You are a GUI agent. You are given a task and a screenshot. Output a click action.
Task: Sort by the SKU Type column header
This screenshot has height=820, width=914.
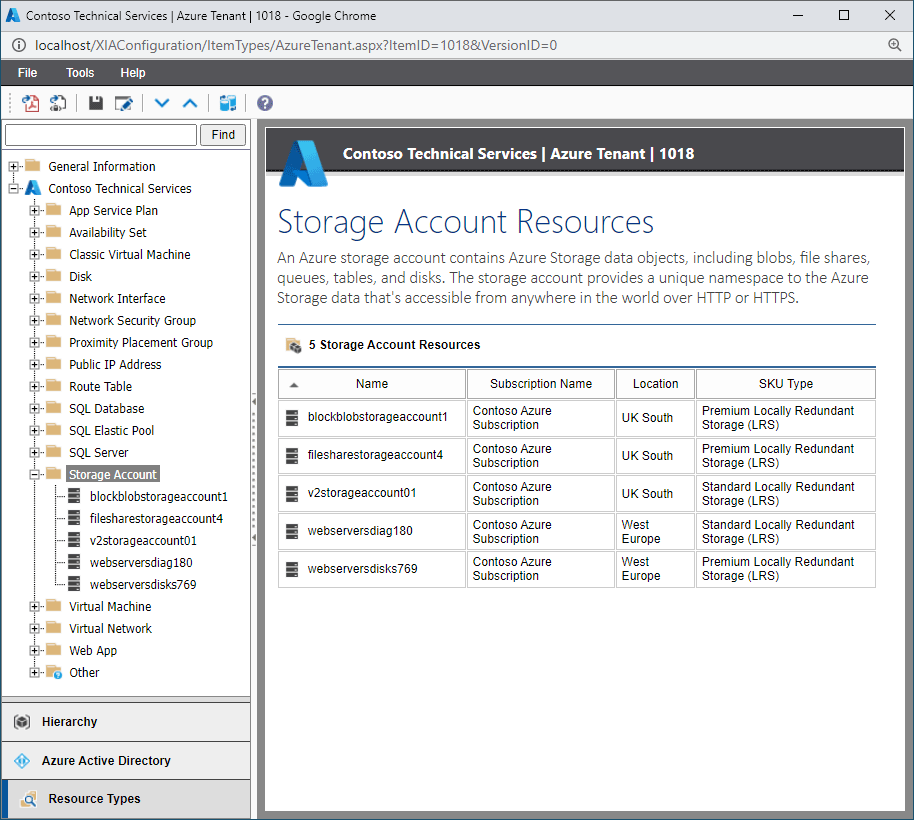click(786, 383)
